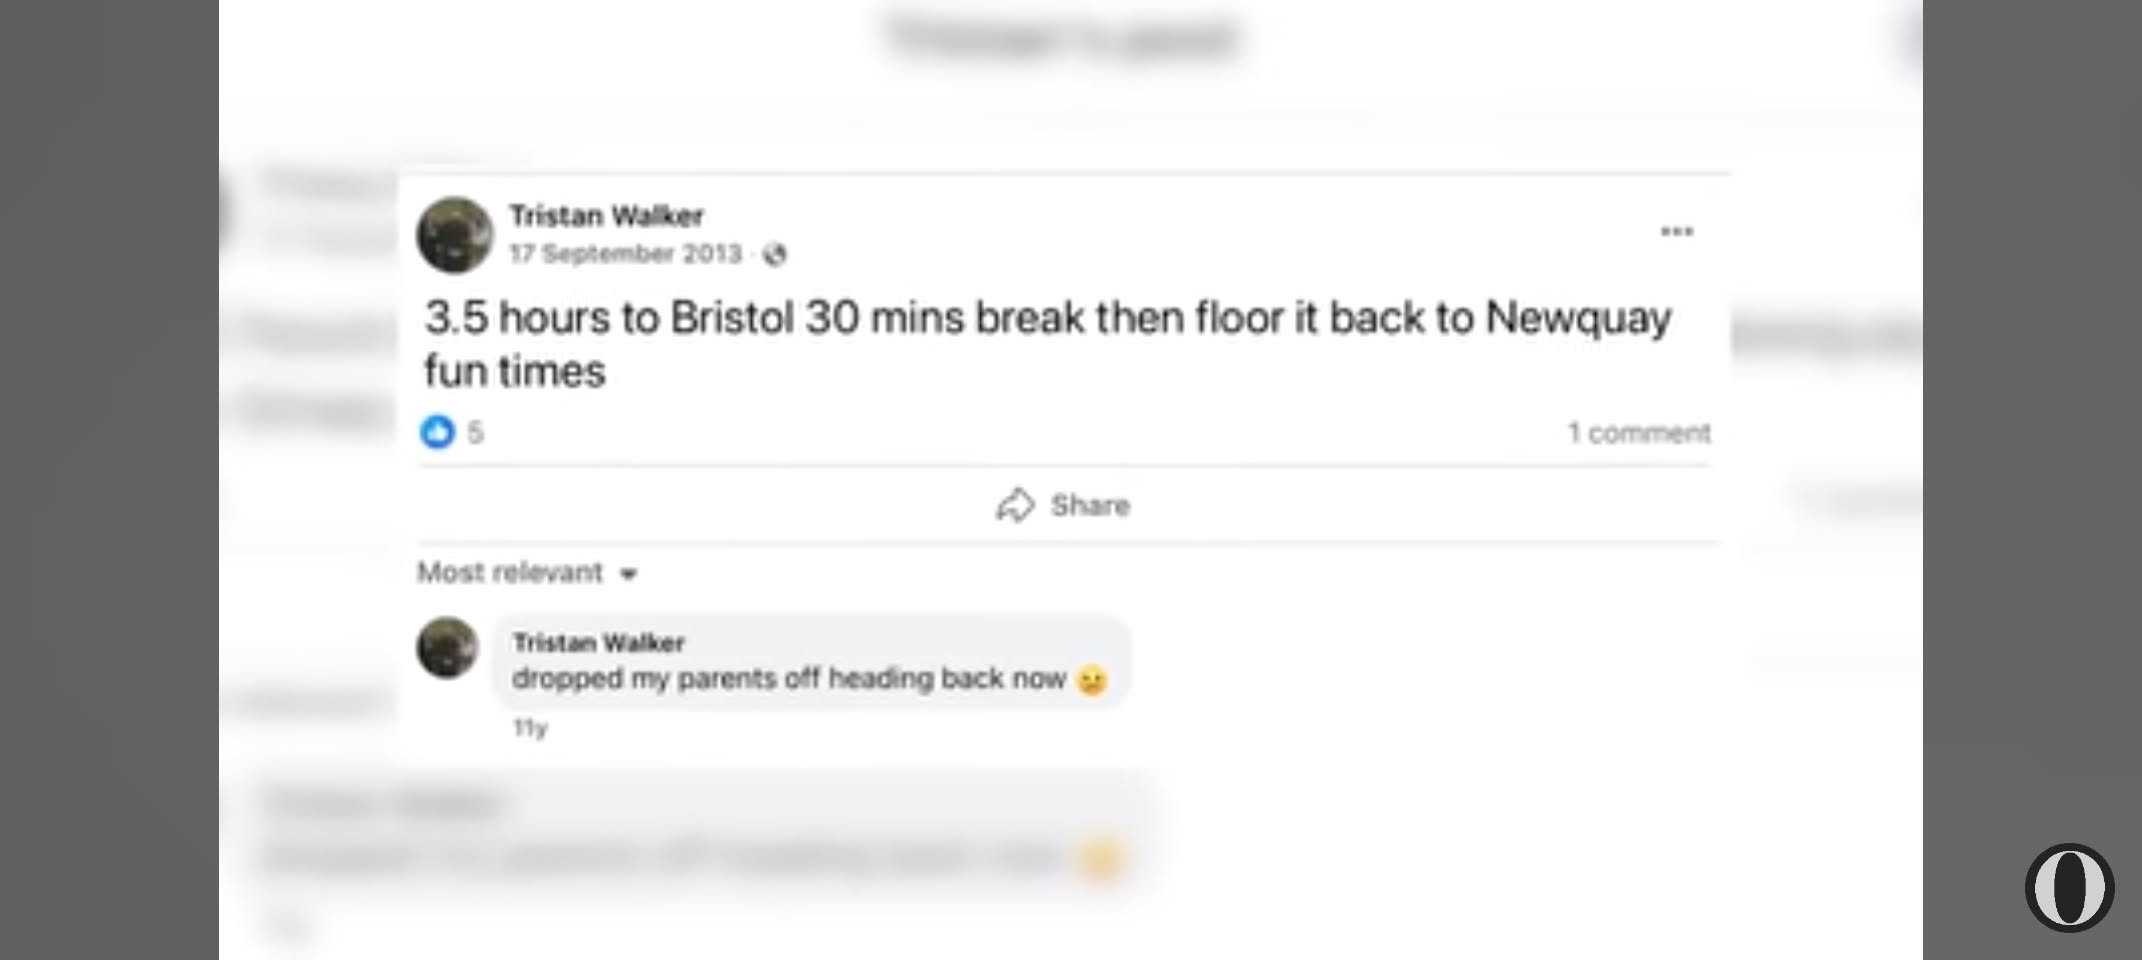2142x960 pixels.
Task: Click the emoji in Tristan Walker's comment
Action: (x=1091, y=681)
